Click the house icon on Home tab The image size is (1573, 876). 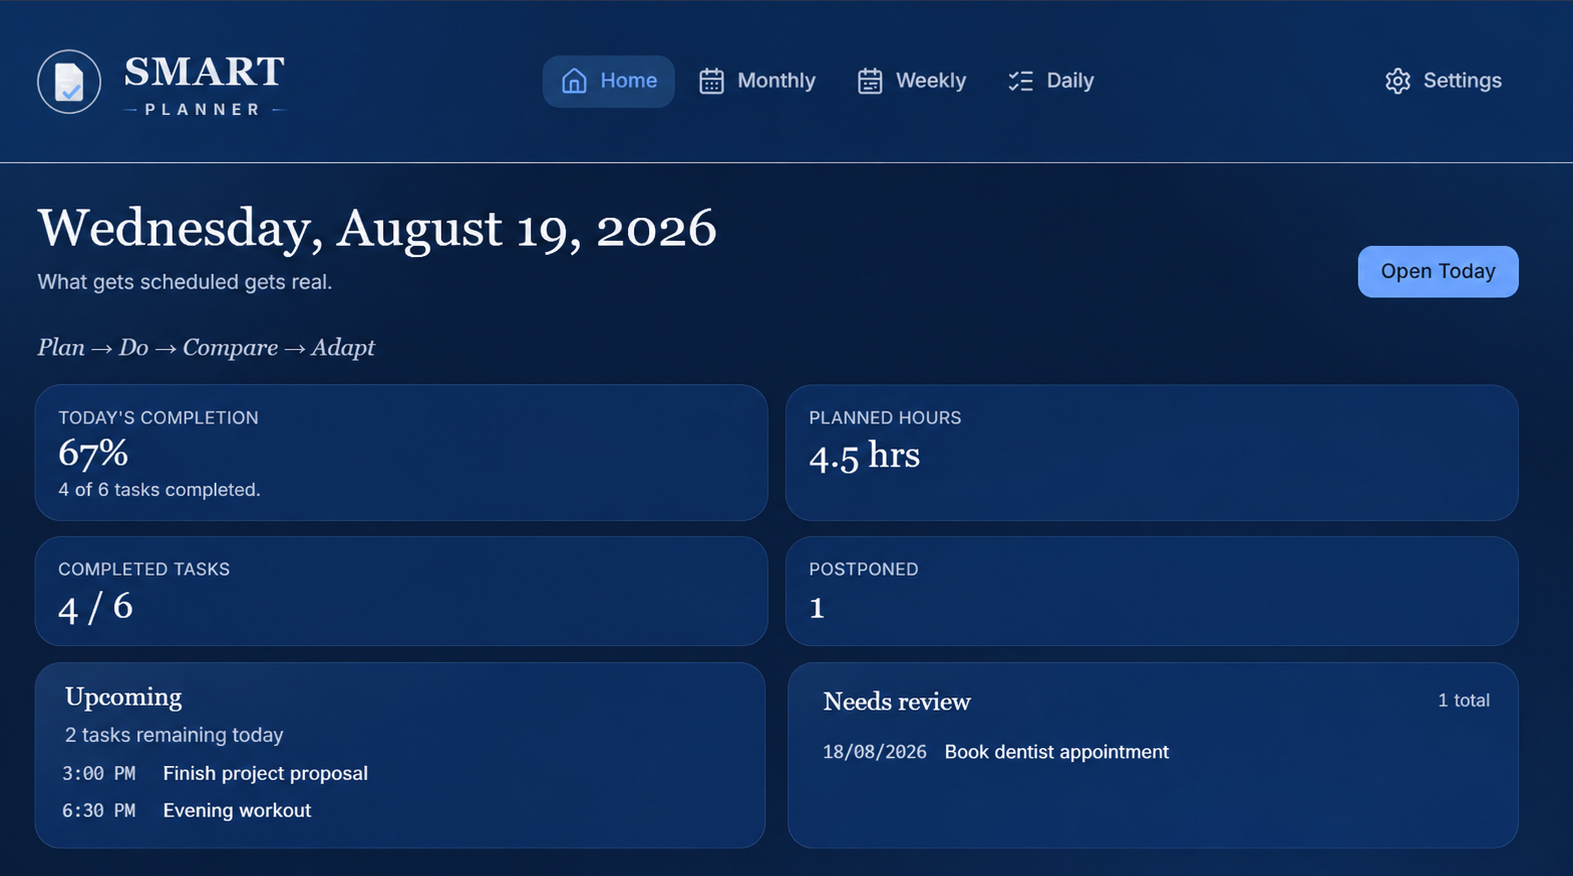tap(574, 81)
